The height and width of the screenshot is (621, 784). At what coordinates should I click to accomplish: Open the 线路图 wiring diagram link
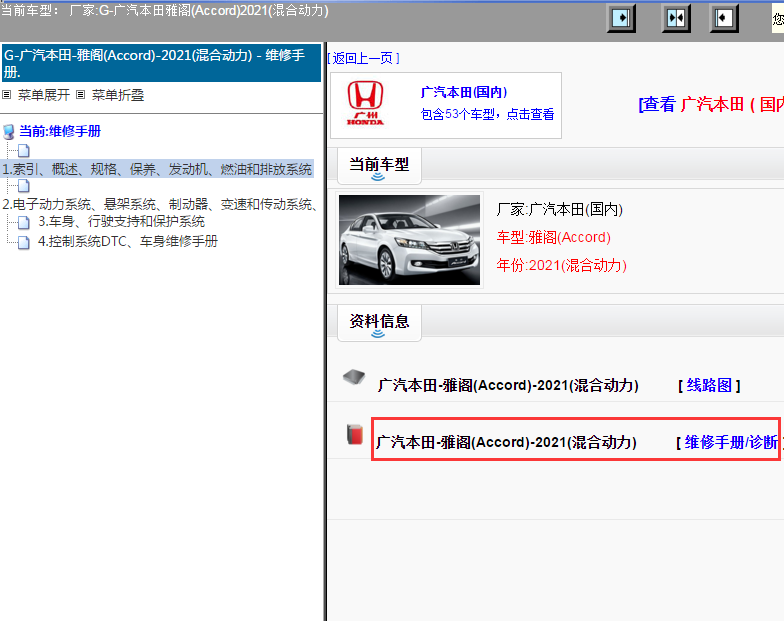(709, 386)
